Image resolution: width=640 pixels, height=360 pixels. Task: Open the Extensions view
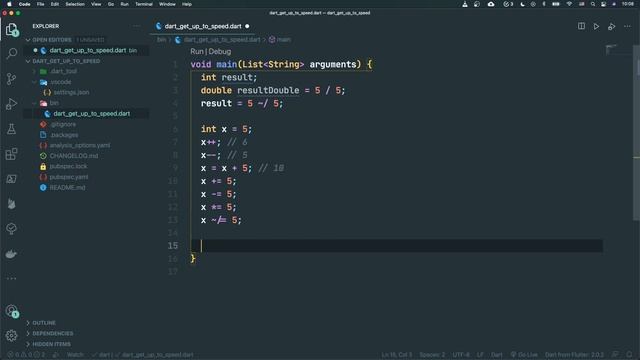tap(11, 154)
